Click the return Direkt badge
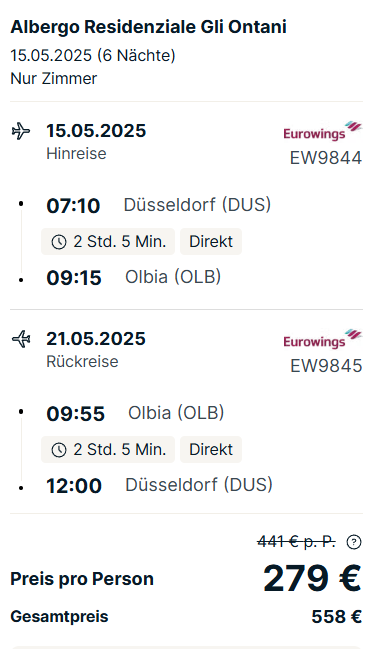Screen dimensions: 373x649 211,449
